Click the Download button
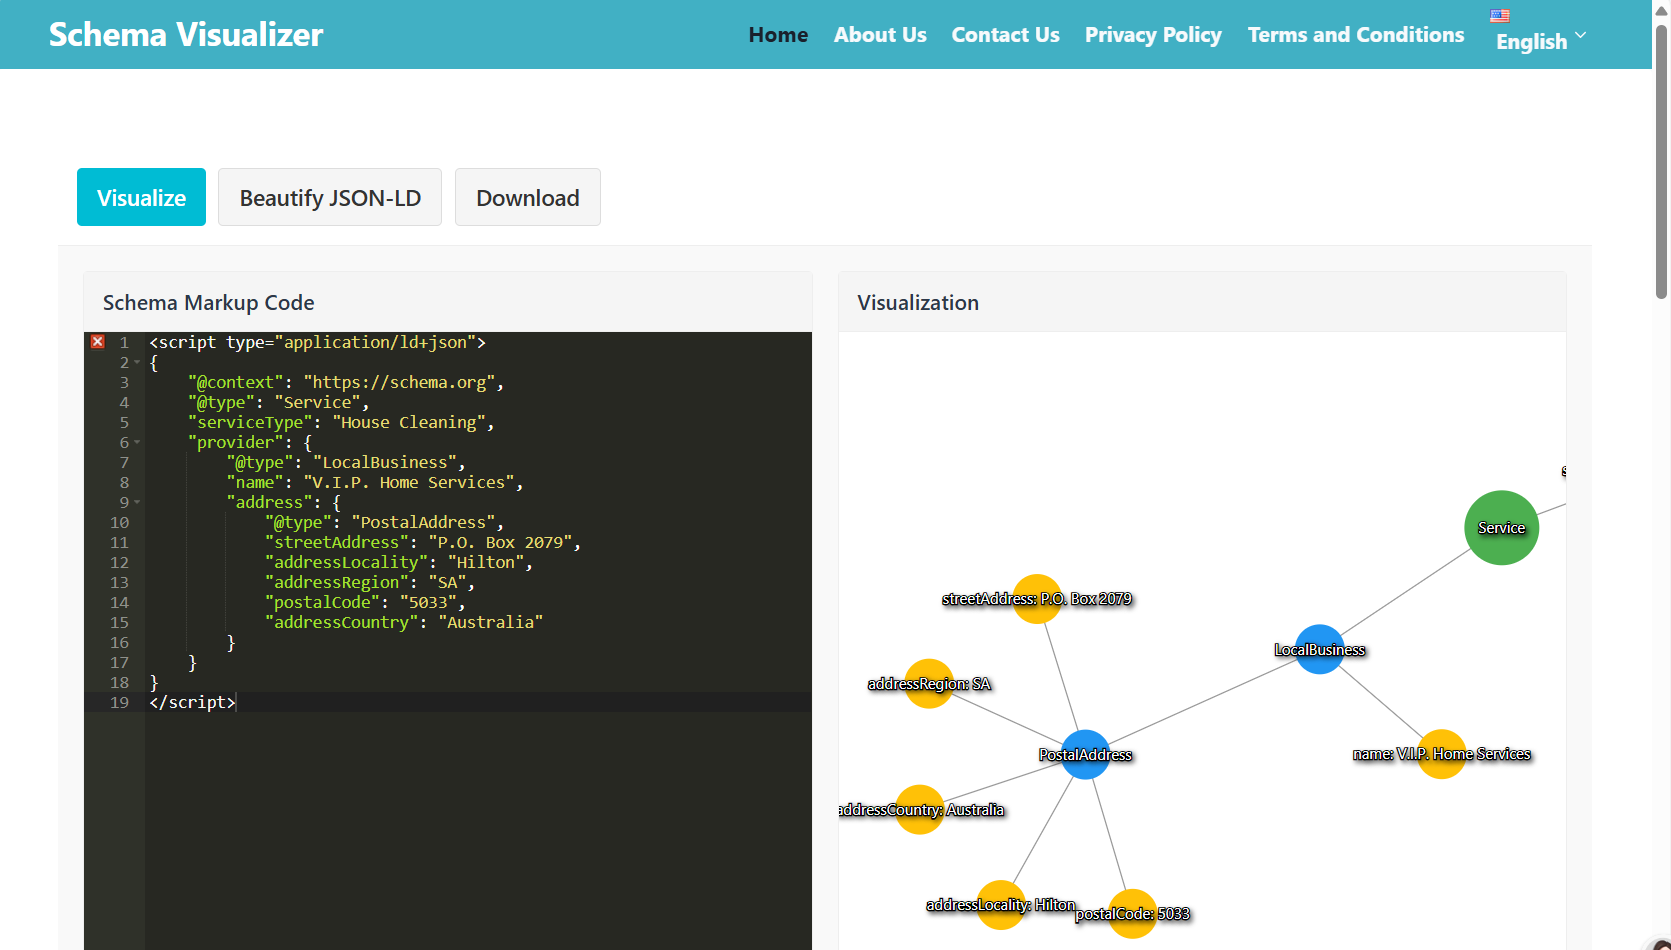Viewport: 1671px width, 950px height. [x=528, y=197]
